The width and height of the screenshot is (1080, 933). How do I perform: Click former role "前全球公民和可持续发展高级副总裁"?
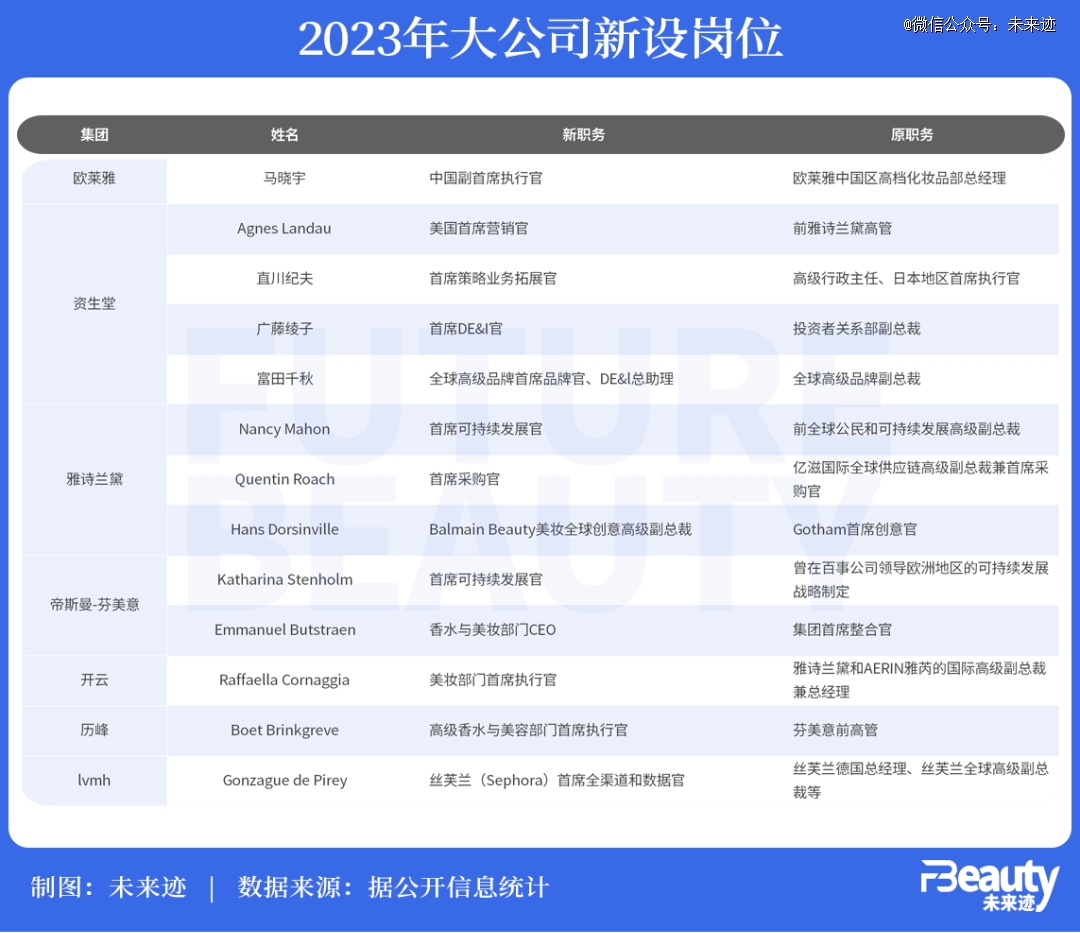point(906,429)
